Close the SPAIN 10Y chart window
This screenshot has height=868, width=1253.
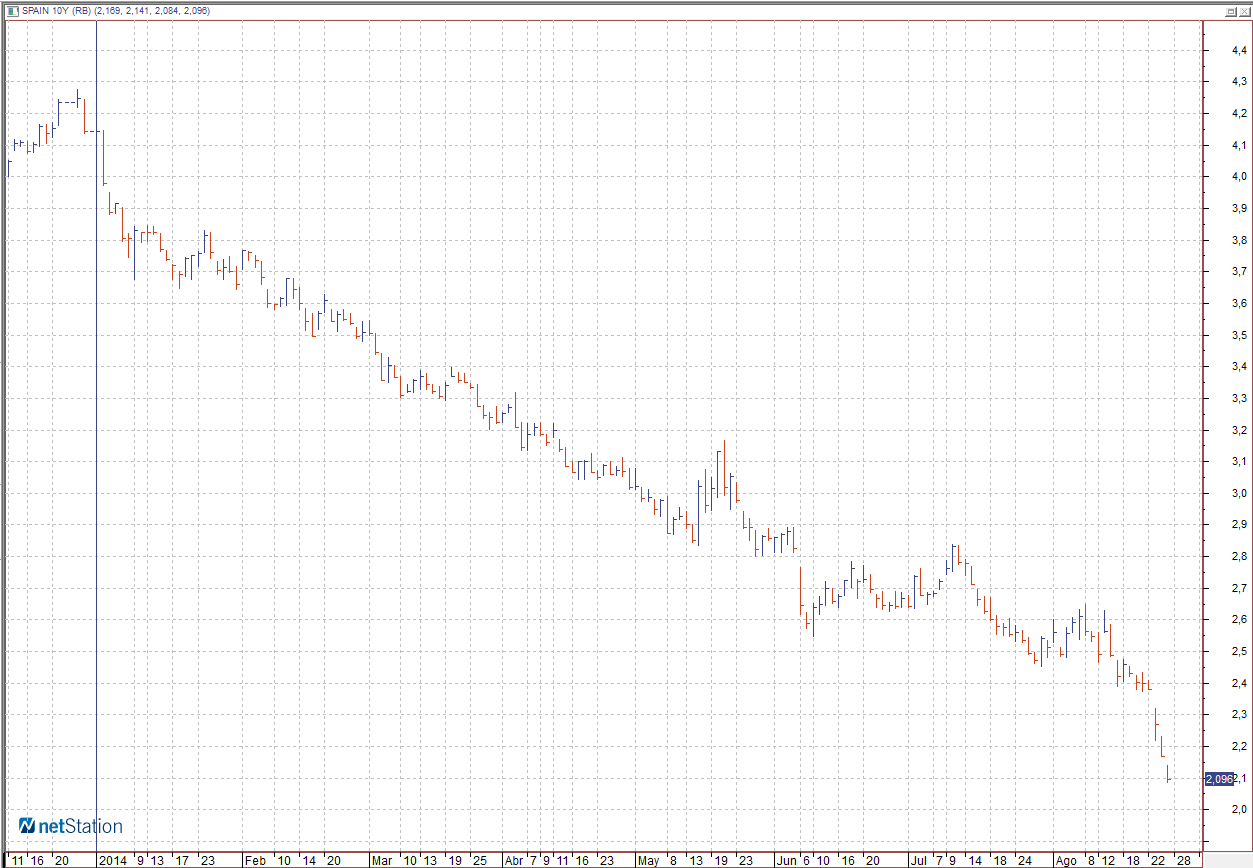point(1244,10)
